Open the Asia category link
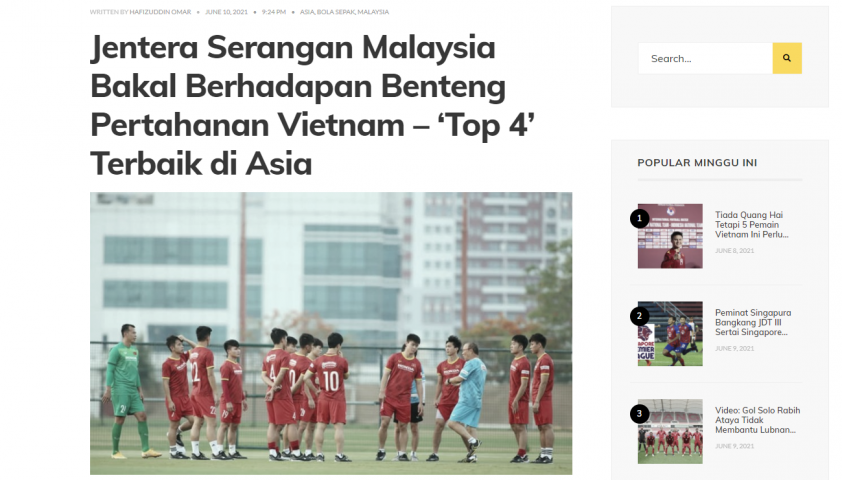The width and height of the screenshot is (842, 480). [307, 12]
